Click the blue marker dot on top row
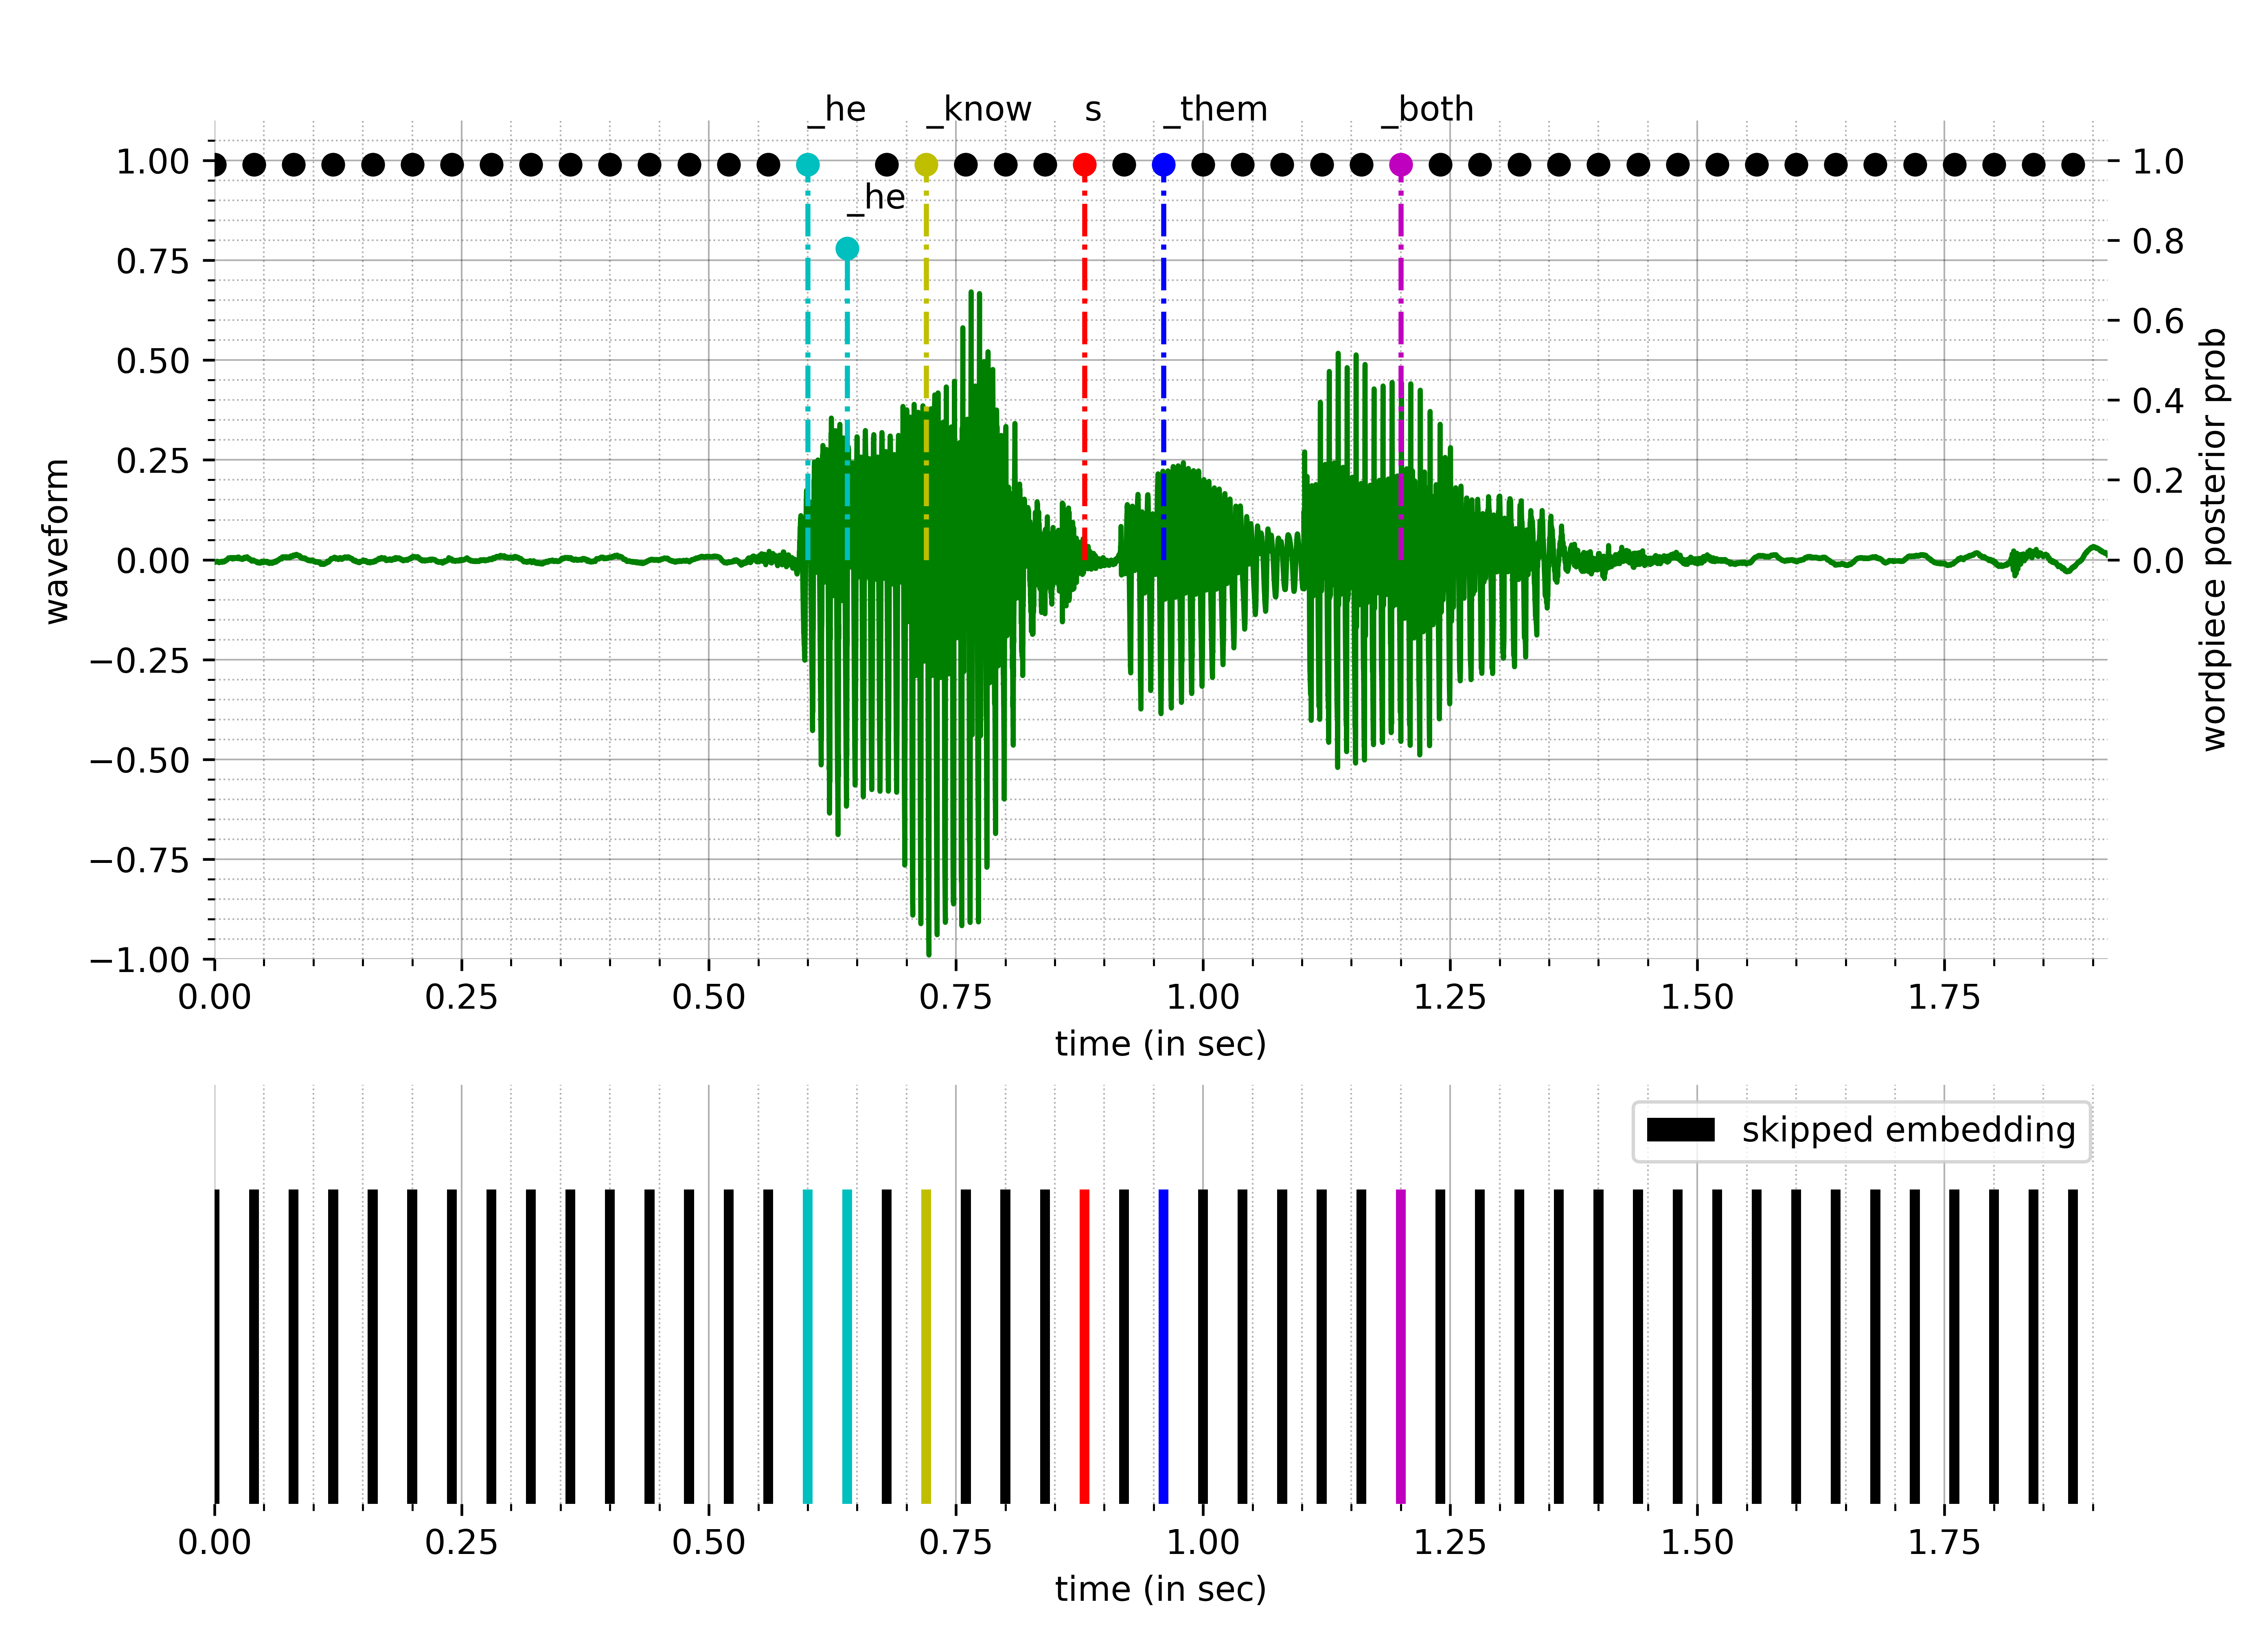 (x=1163, y=165)
